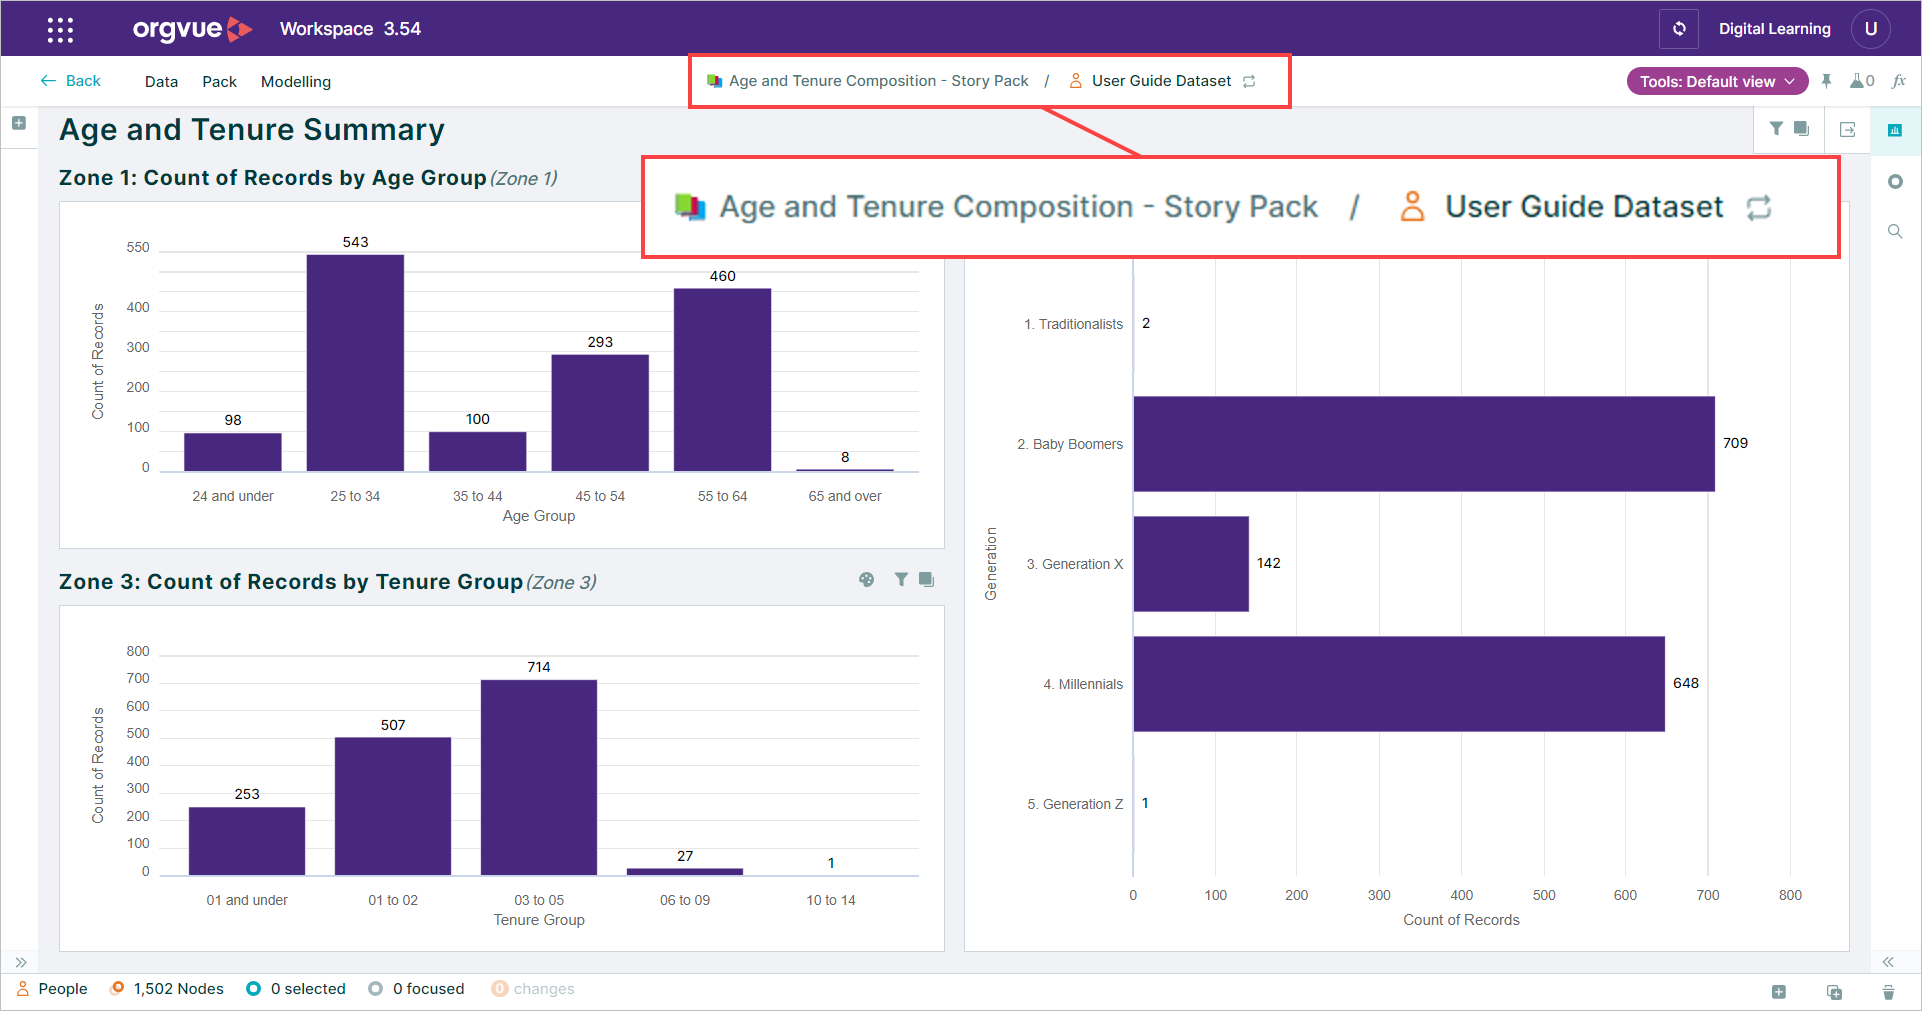This screenshot has height=1011, width=1922.
Task: Select the chart panel icon in right sidebar
Action: click(x=1894, y=130)
